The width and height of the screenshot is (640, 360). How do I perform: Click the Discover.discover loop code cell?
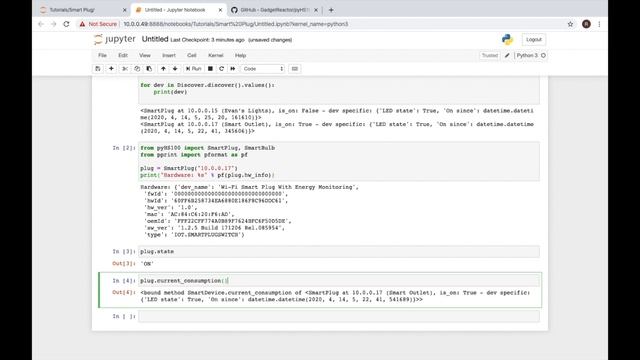(x=339, y=90)
